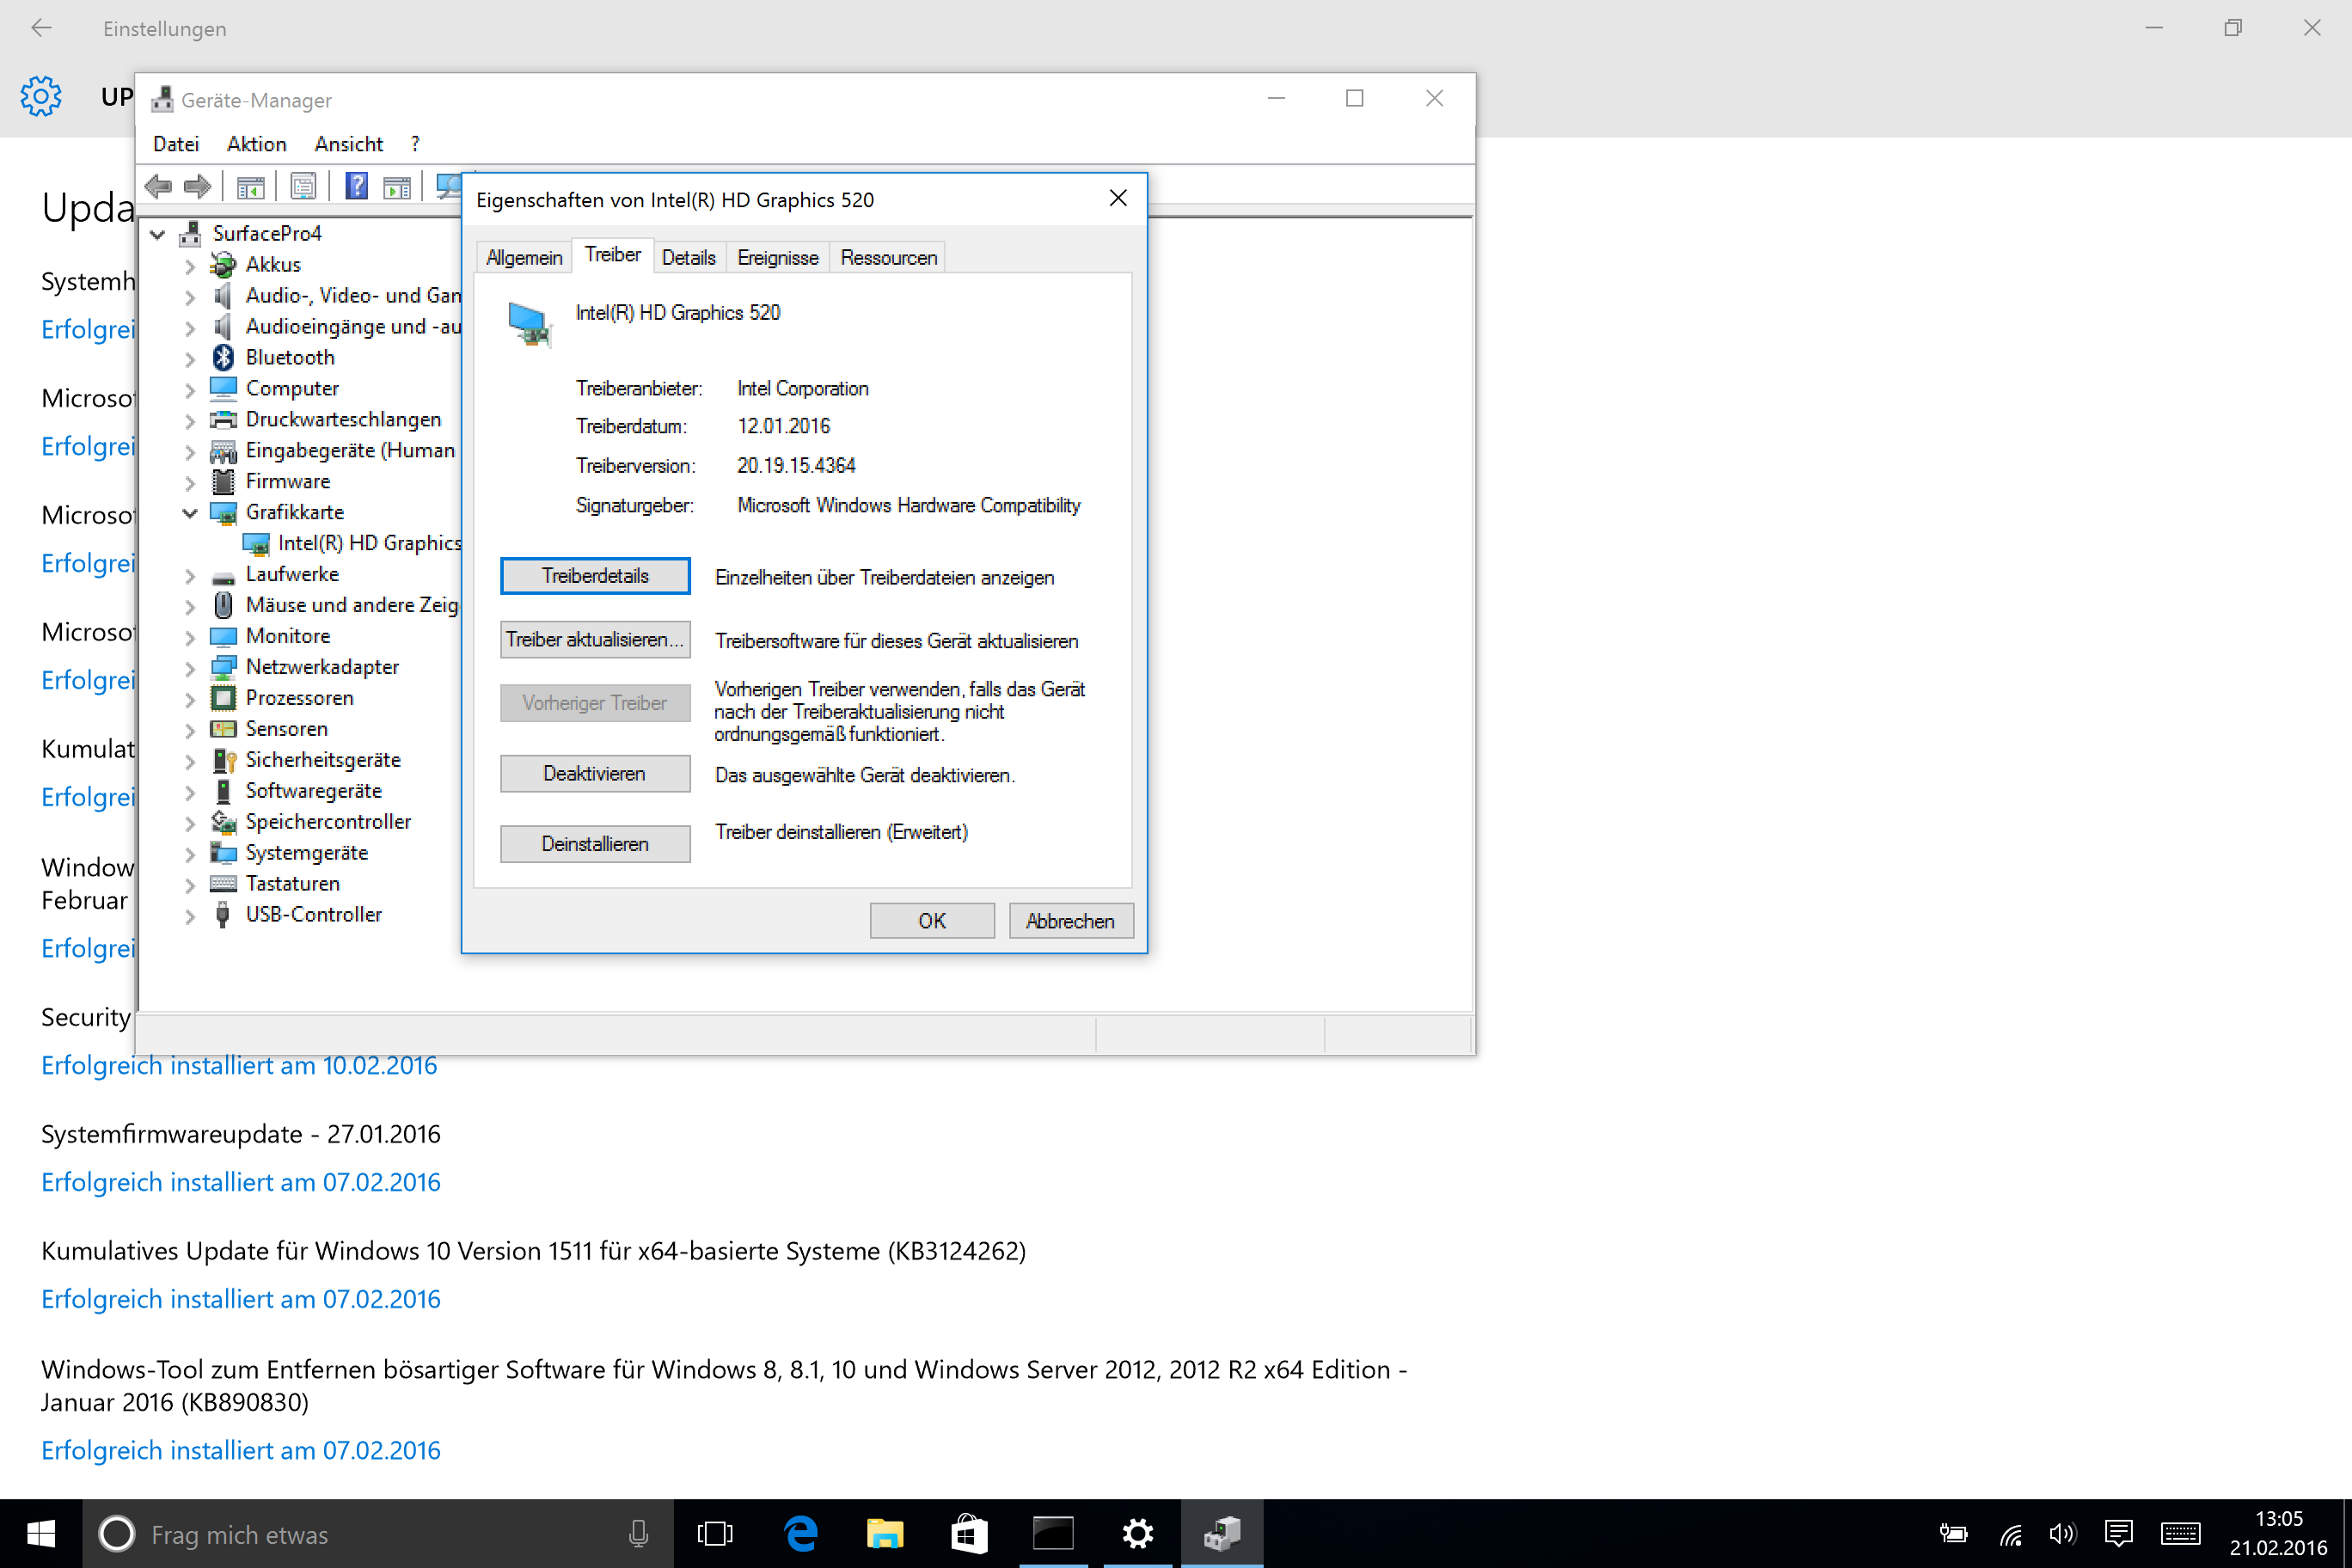Click the Abbrechen button

[x=1071, y=920]
